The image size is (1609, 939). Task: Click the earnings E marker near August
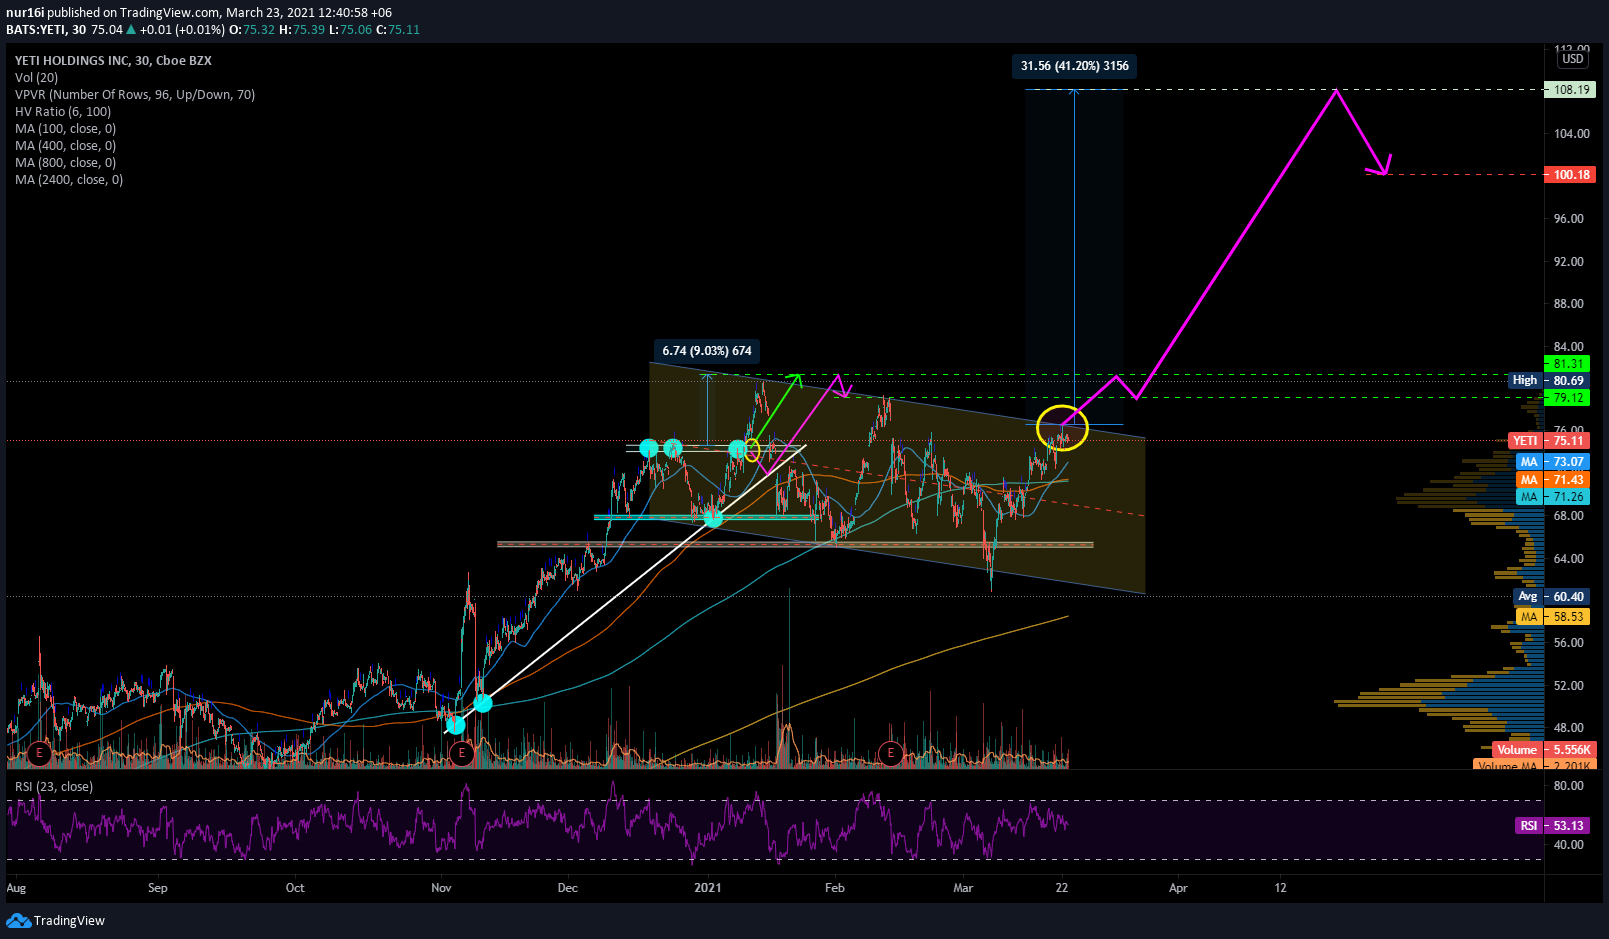39,753
